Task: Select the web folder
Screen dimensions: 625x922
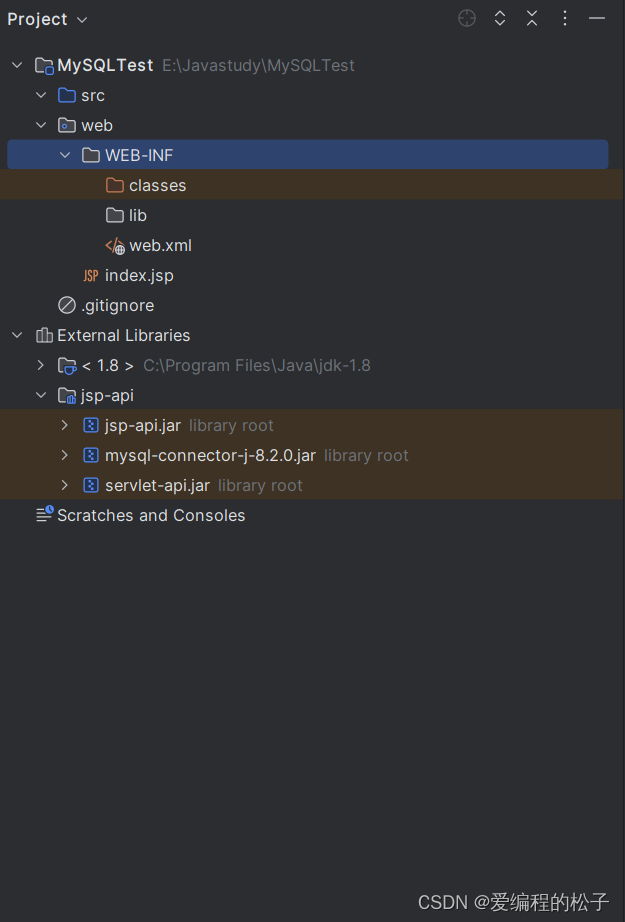Action: pyautogui.click(x=97, y=125)
